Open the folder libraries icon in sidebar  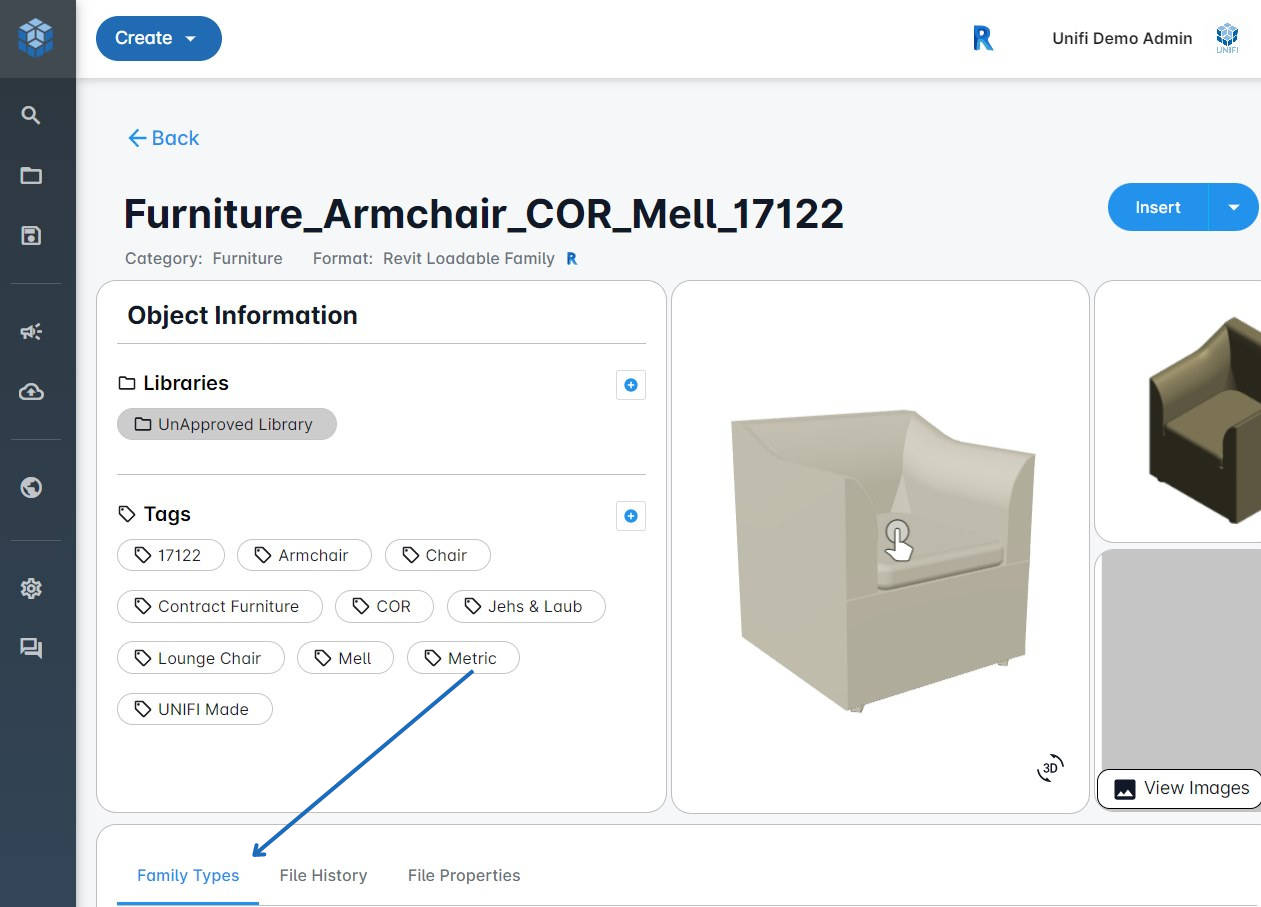pyautogui.click(x=31, y=176)
